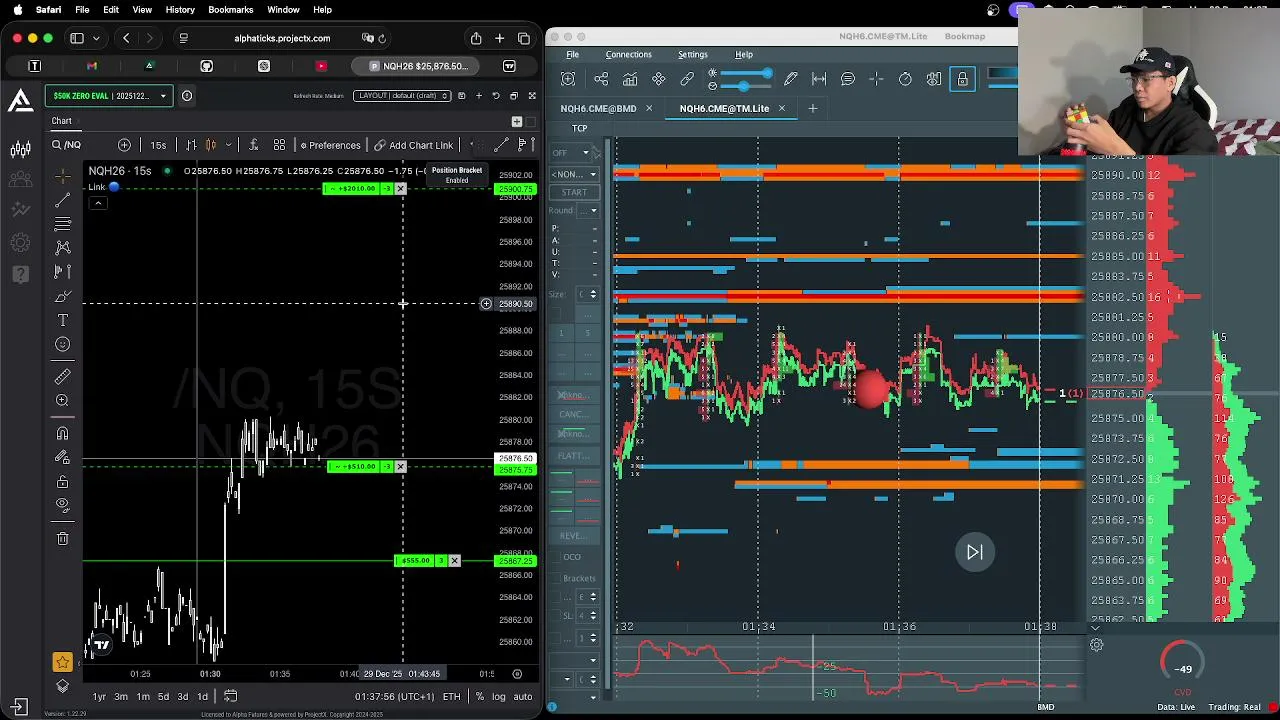Toggle the OCO checkbox in Bookmap
This screenshot has width=1280, height=720.
[553, 557]
